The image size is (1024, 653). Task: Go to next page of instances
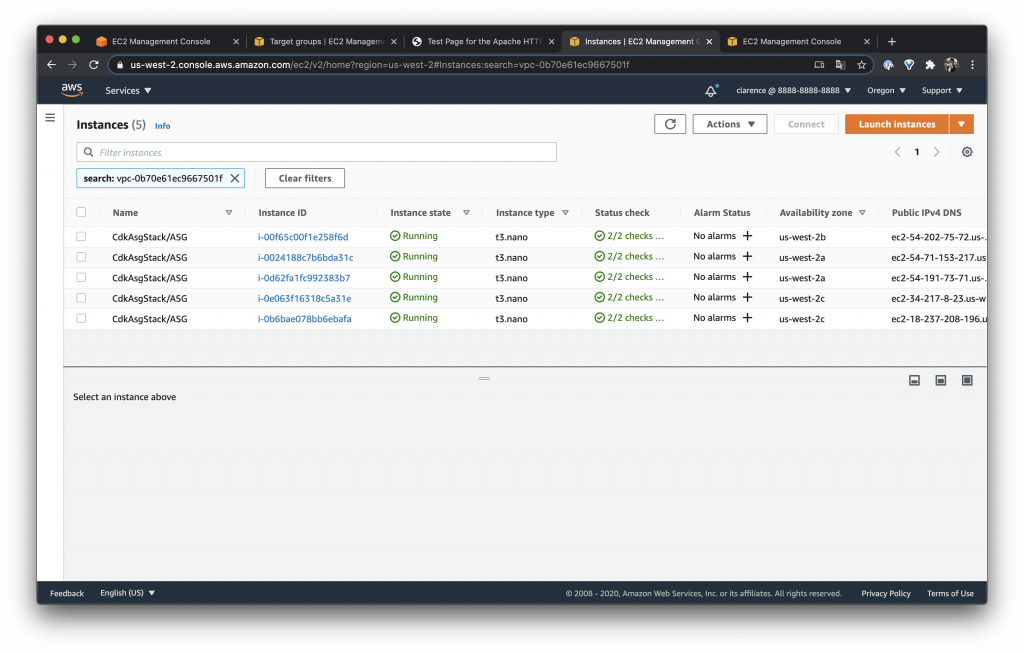click(936, 152)
